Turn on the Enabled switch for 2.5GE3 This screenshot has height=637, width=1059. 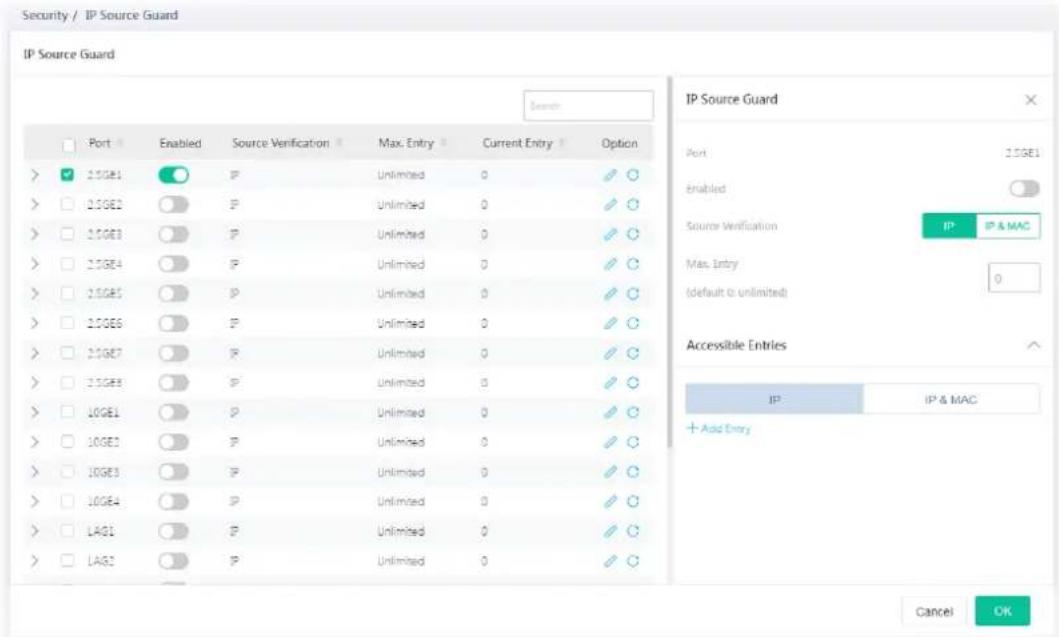click(x=174, y=234)
